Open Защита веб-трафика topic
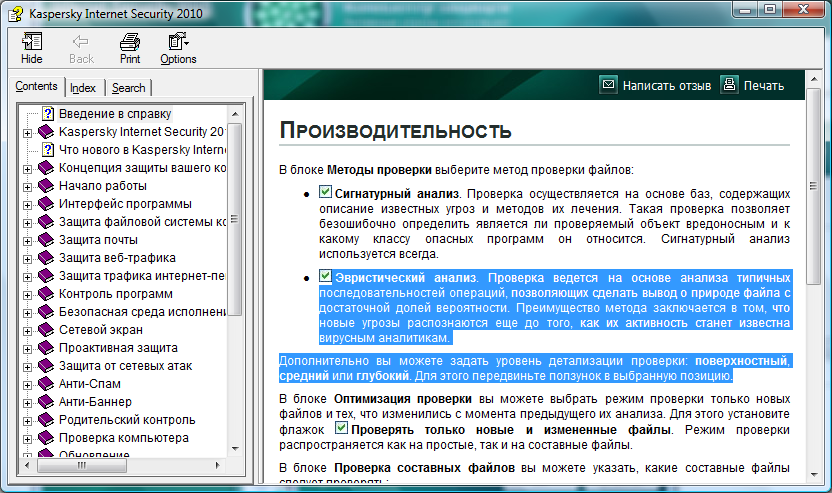Viewport: 832px width, 493px height. (x=117, y=258)
